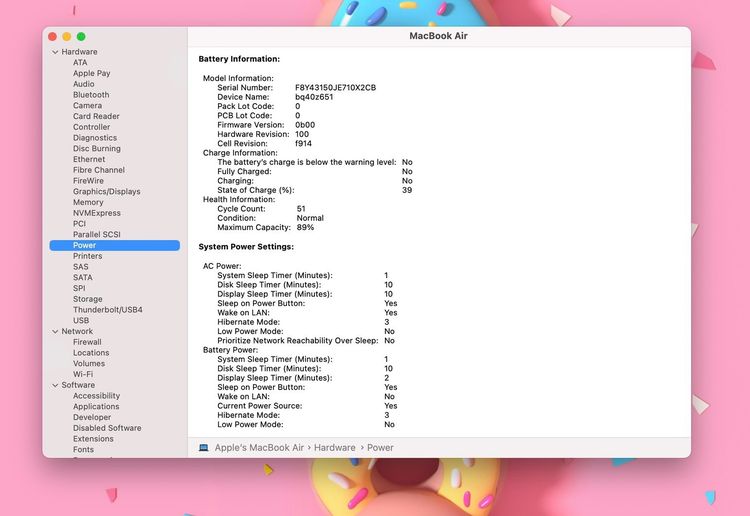The width and height of the screenshot is (750, 516).
Task: Open Bluetooth hardware info
Action: pyautogui.click(x=91, y=95)
